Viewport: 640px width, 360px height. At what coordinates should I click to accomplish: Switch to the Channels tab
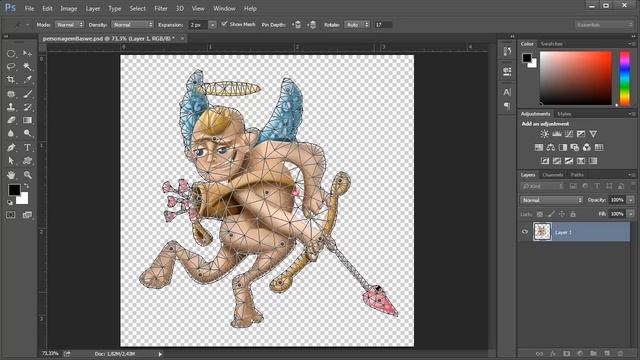(x=553, y=175)
